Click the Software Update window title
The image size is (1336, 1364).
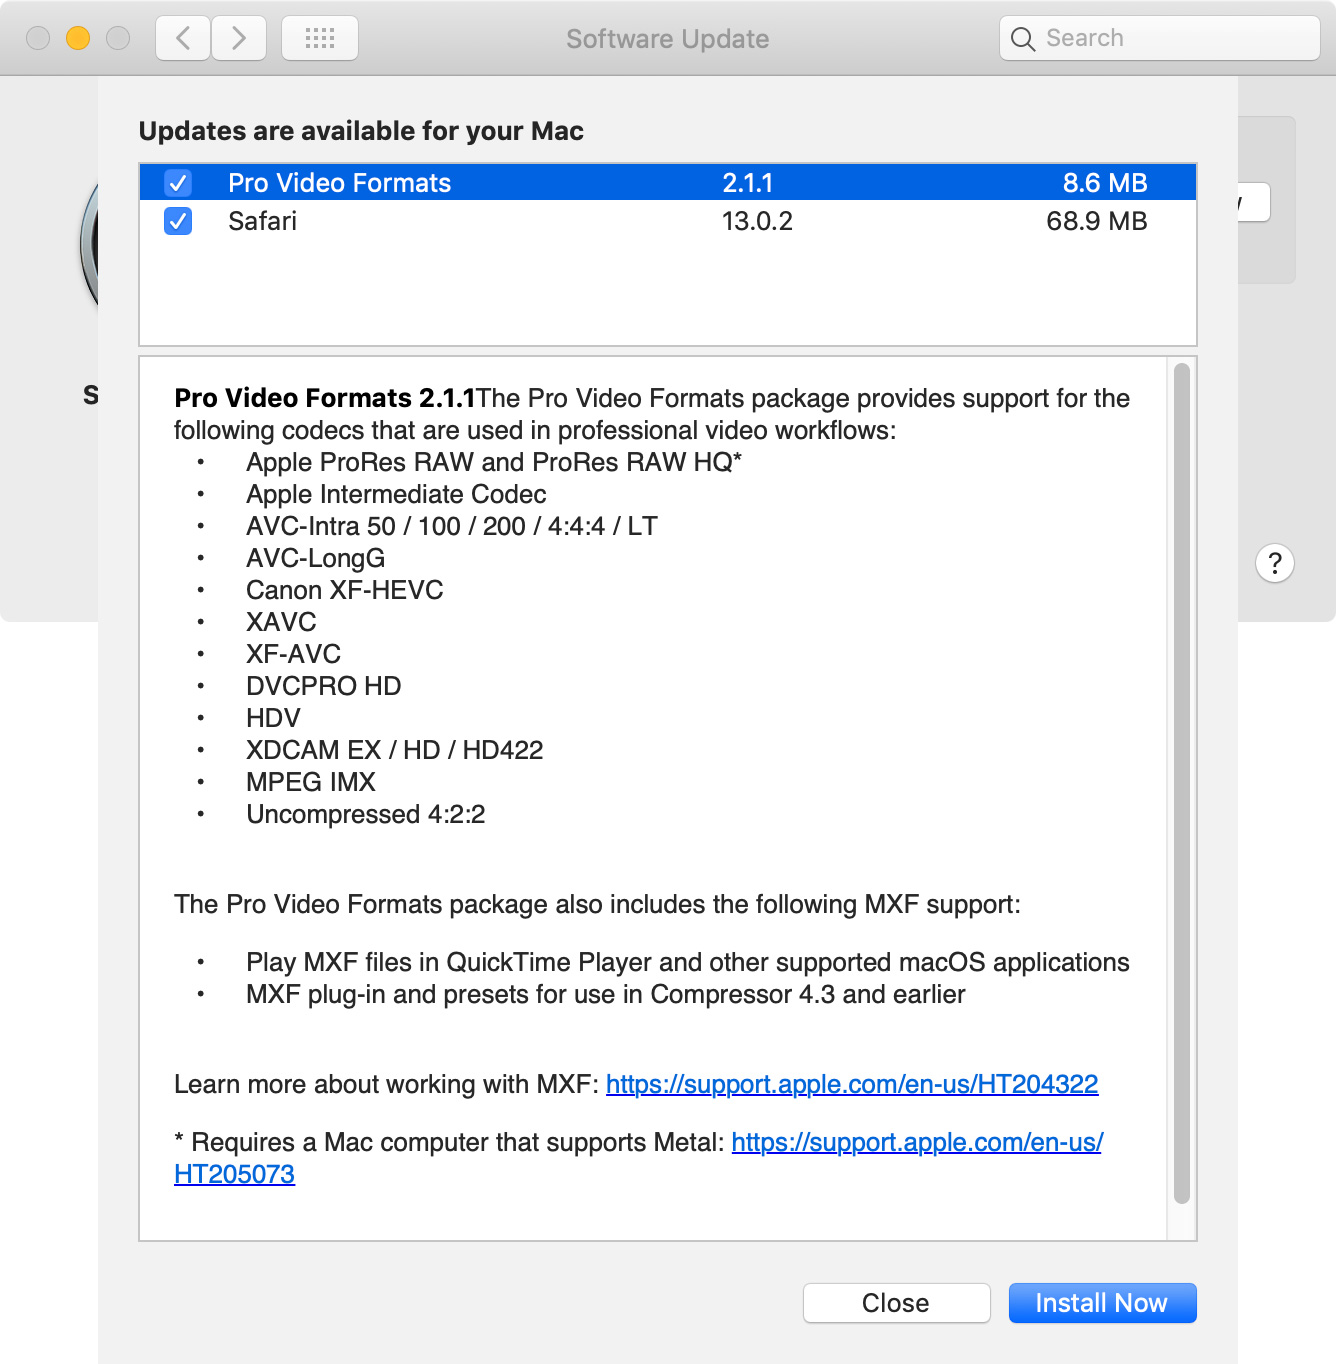[668, 39]
